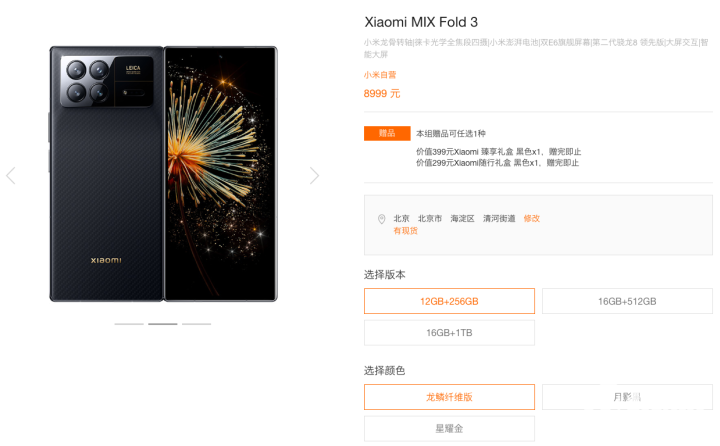This screenshot has width=720, height=446.
Task: Jump to the first carousel image indicator
Action: pyautogui.click(x=129, y=324)
